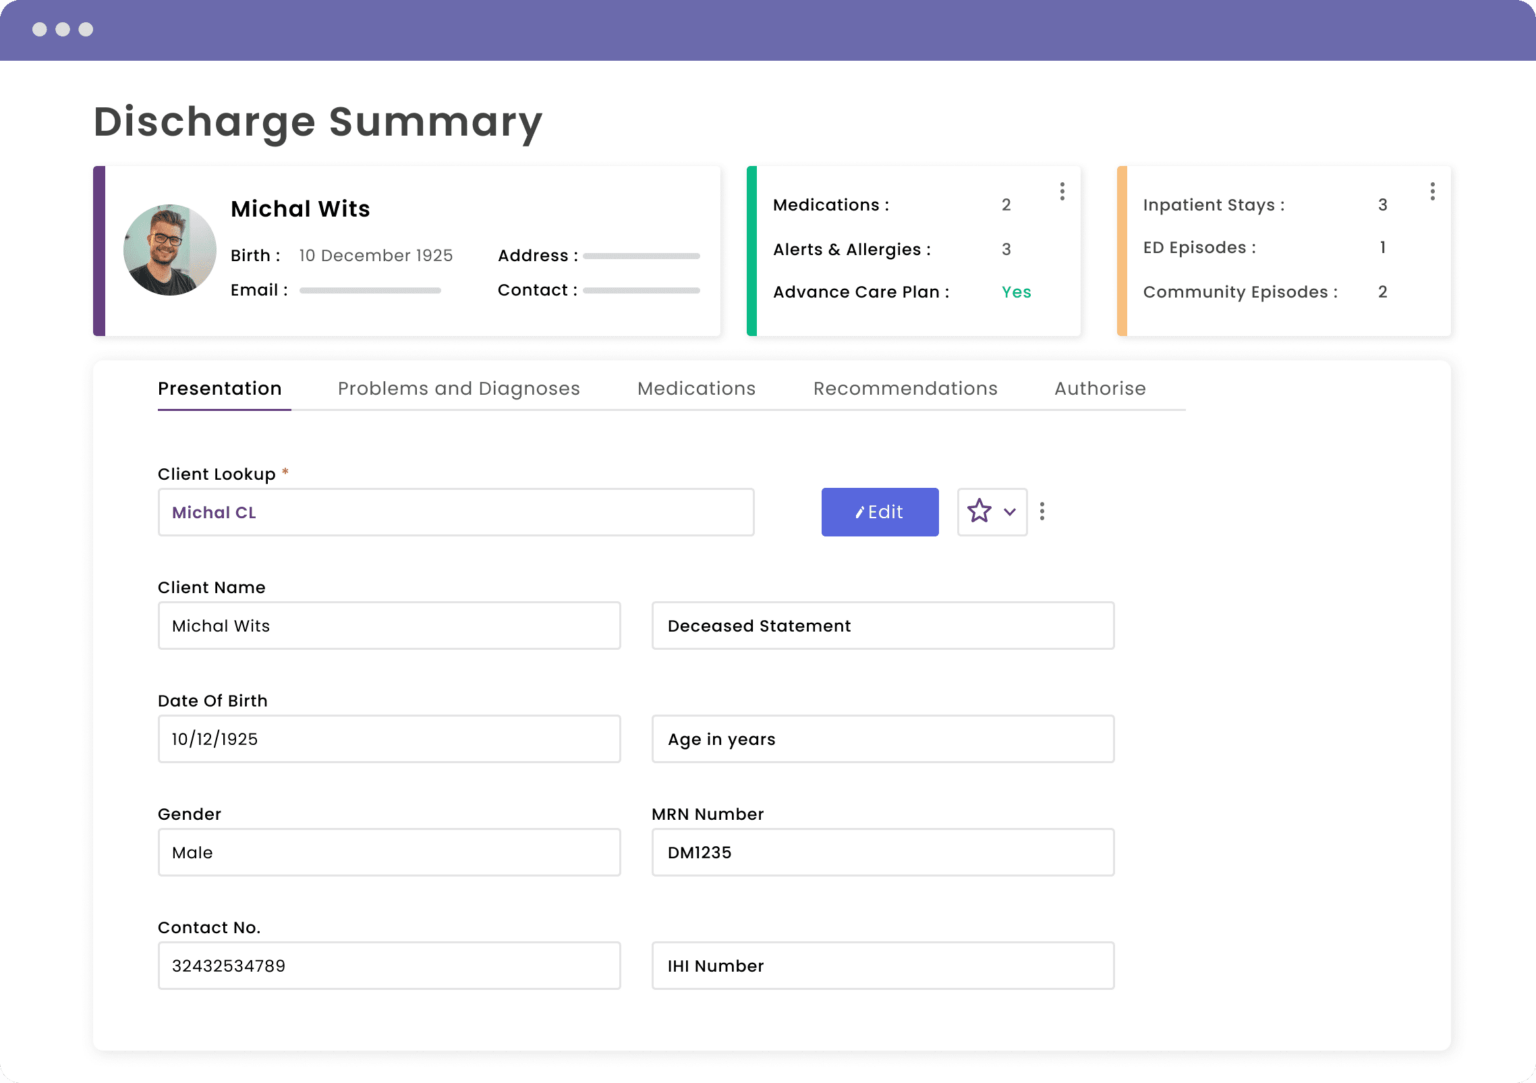Edit the MRN Number field

(882, 852)
